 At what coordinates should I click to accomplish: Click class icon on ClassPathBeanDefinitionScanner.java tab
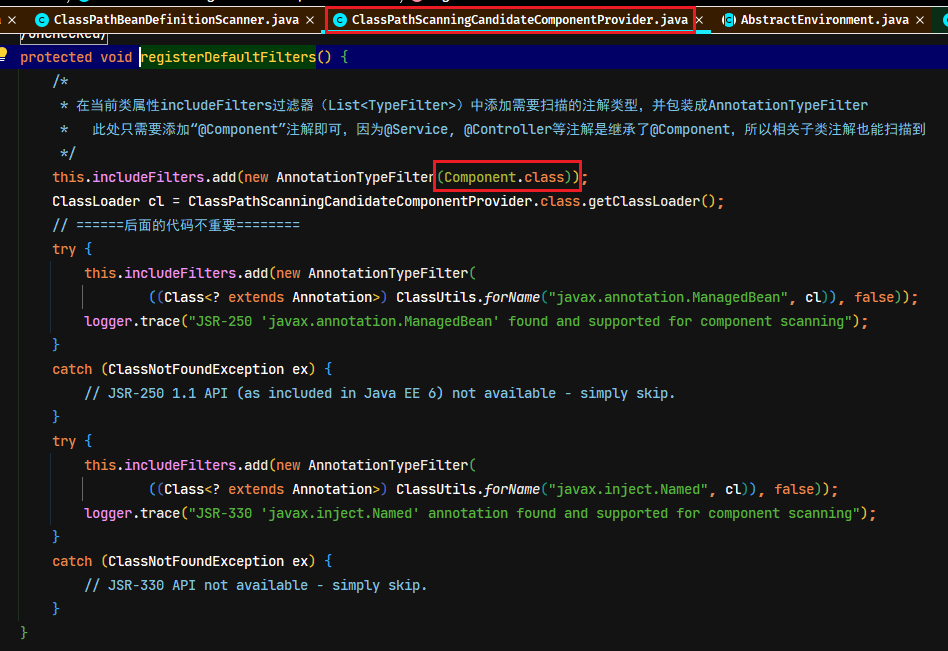click(x=42, y=20)
